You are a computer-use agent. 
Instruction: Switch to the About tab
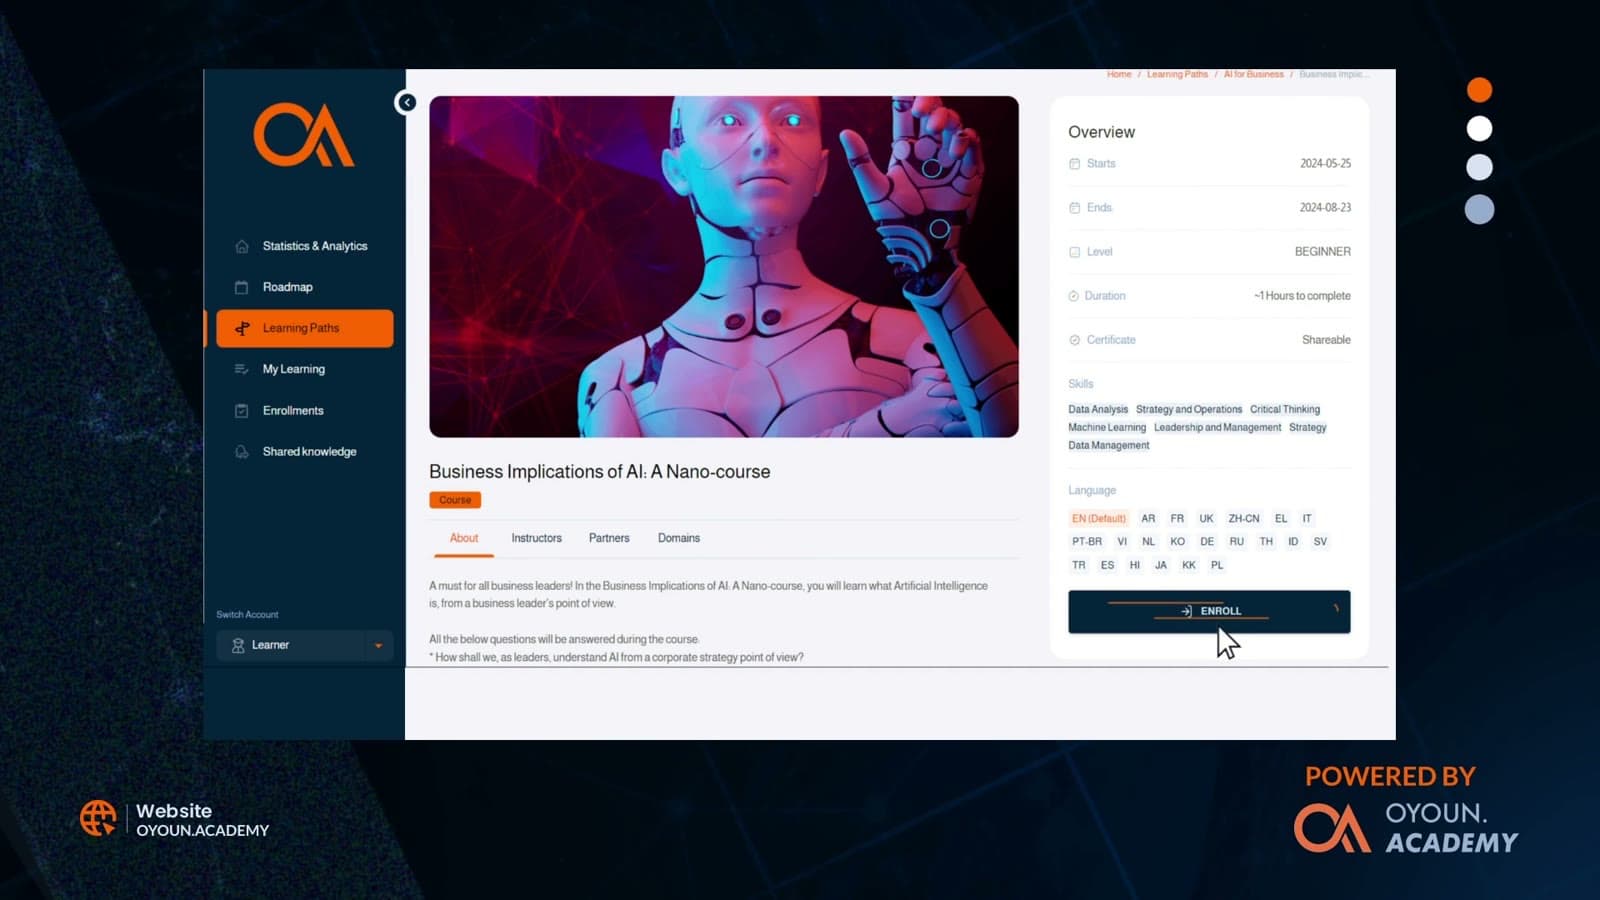[x=464, y=538]
